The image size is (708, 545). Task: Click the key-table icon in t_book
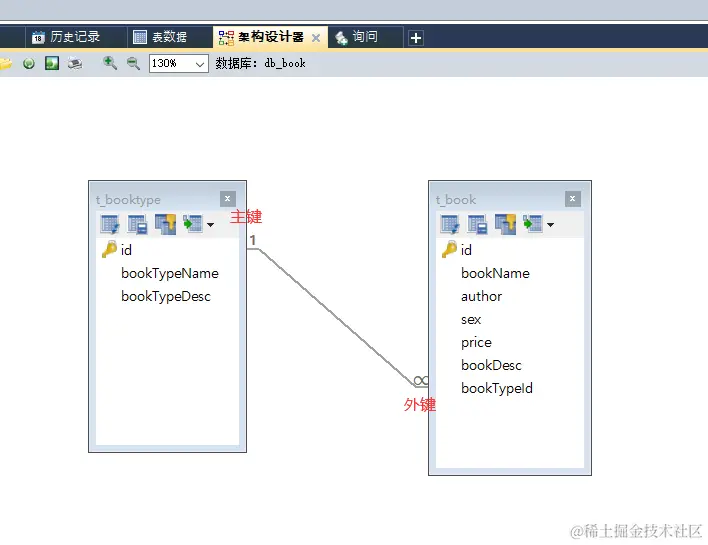click(505, 224)
